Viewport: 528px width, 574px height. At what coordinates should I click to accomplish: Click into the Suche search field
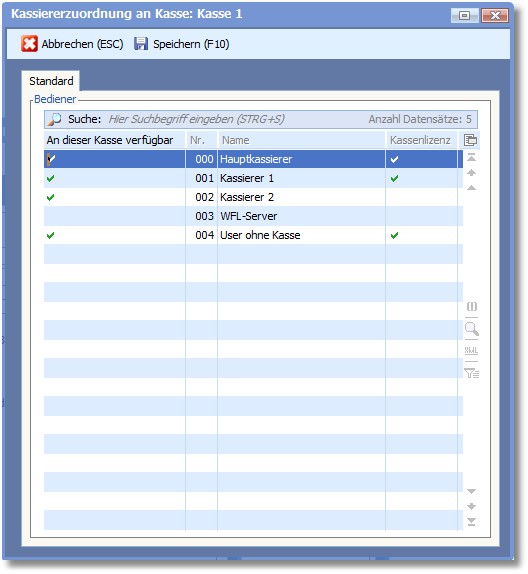[234, 119]
